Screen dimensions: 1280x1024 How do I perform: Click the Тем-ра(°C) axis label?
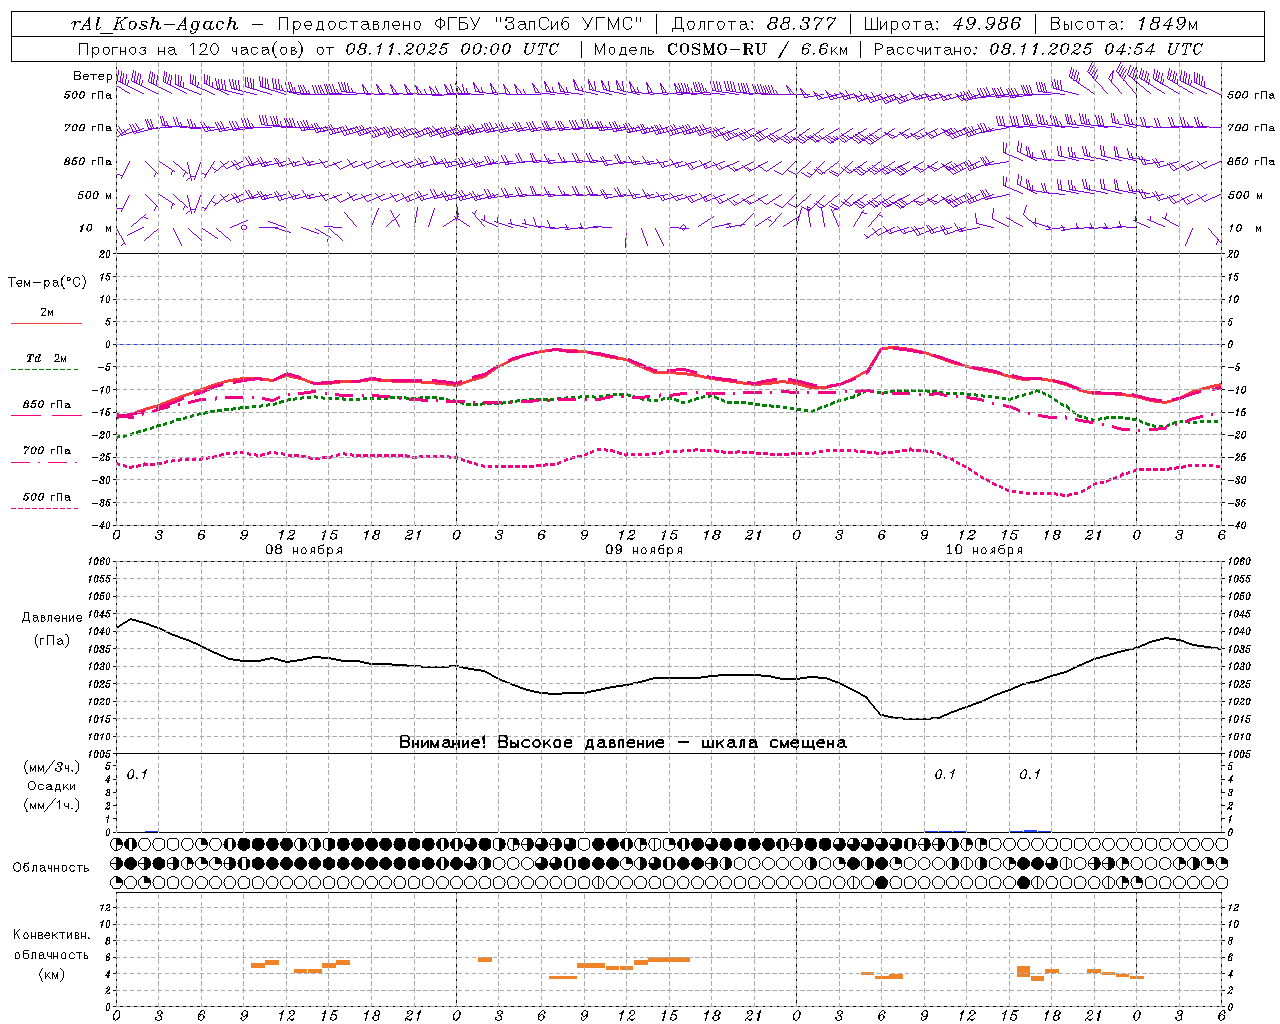(x=47, y=283)
